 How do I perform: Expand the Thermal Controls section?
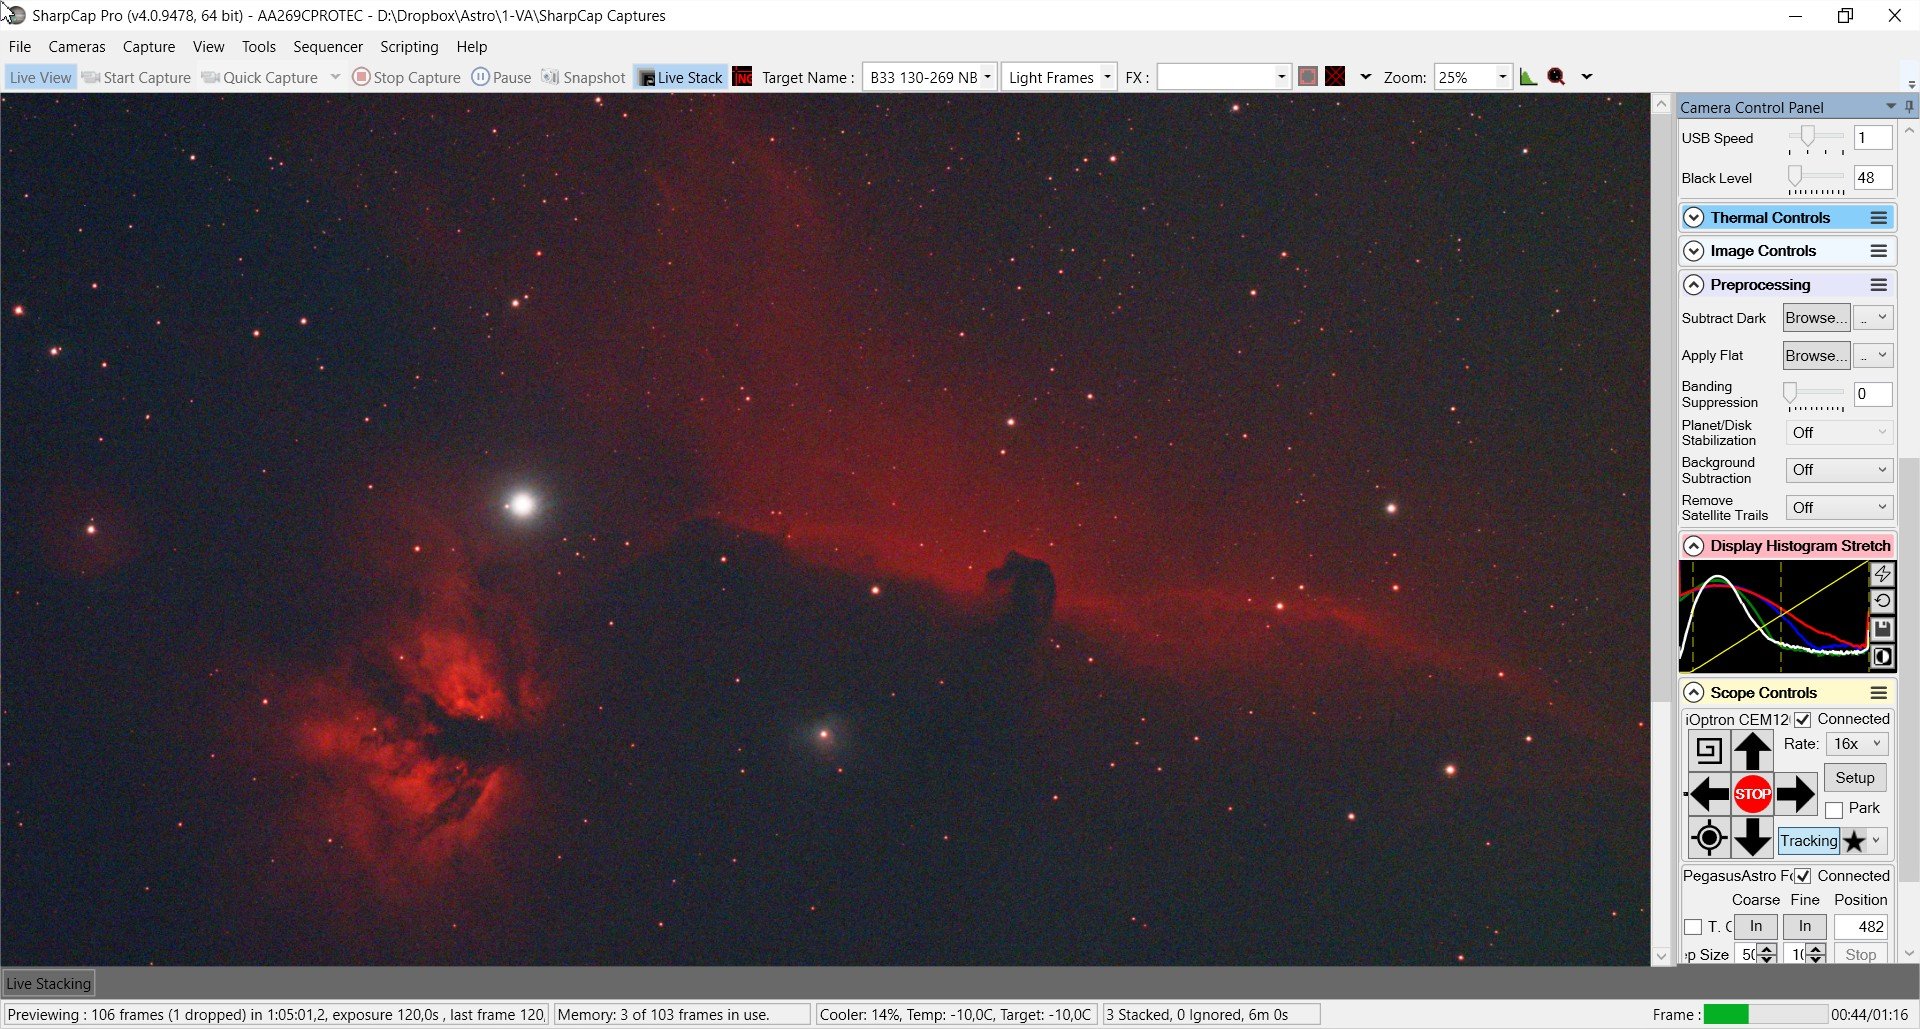click(1693, 218)
